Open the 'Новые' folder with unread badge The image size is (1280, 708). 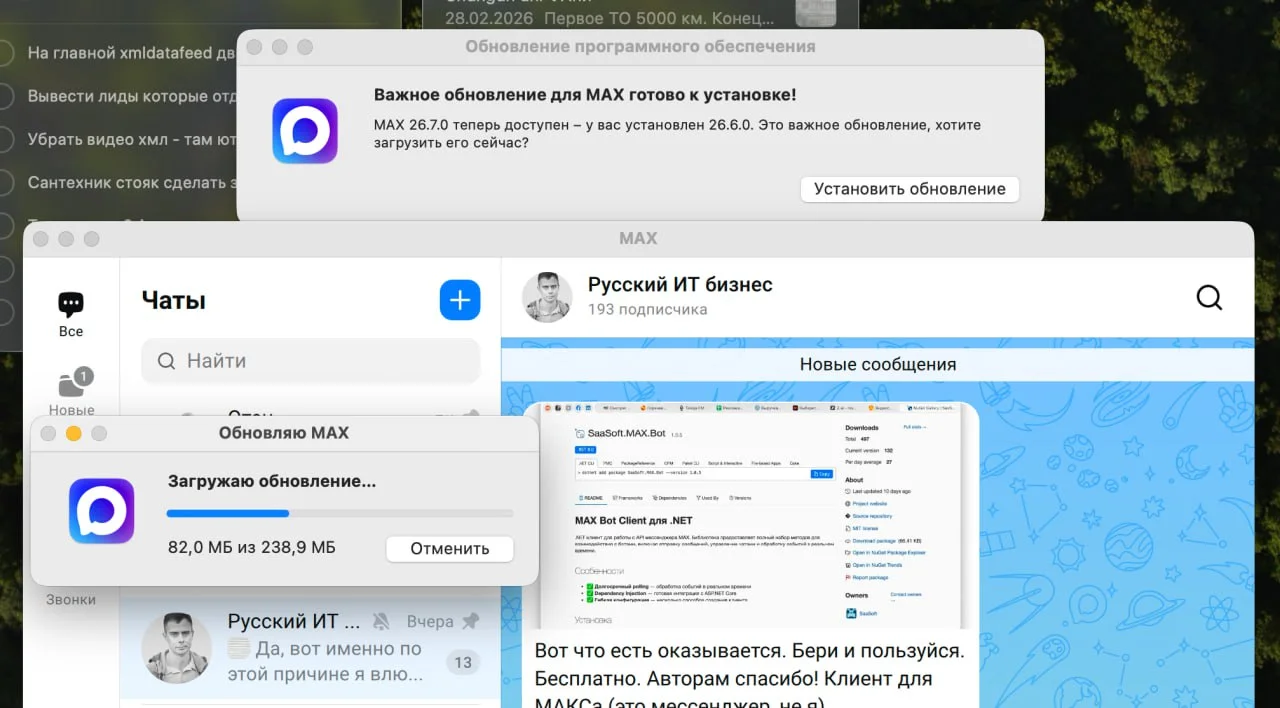click(71, 385)
